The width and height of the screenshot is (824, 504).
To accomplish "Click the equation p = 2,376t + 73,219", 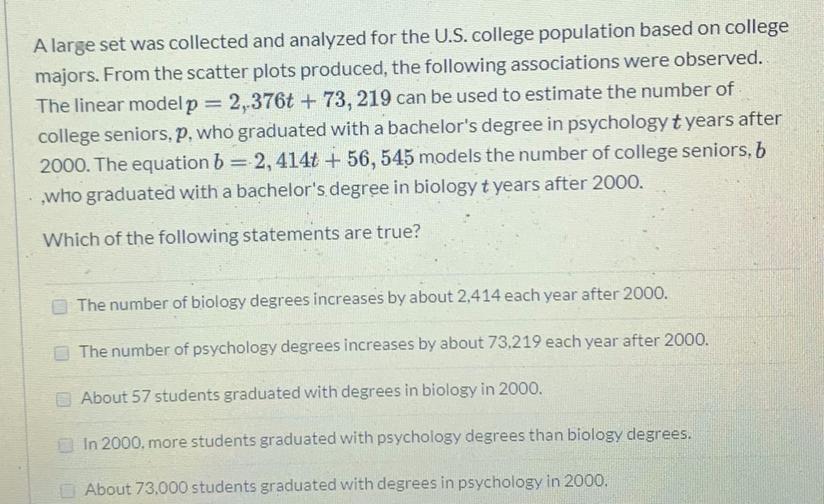I will point(290,100).
